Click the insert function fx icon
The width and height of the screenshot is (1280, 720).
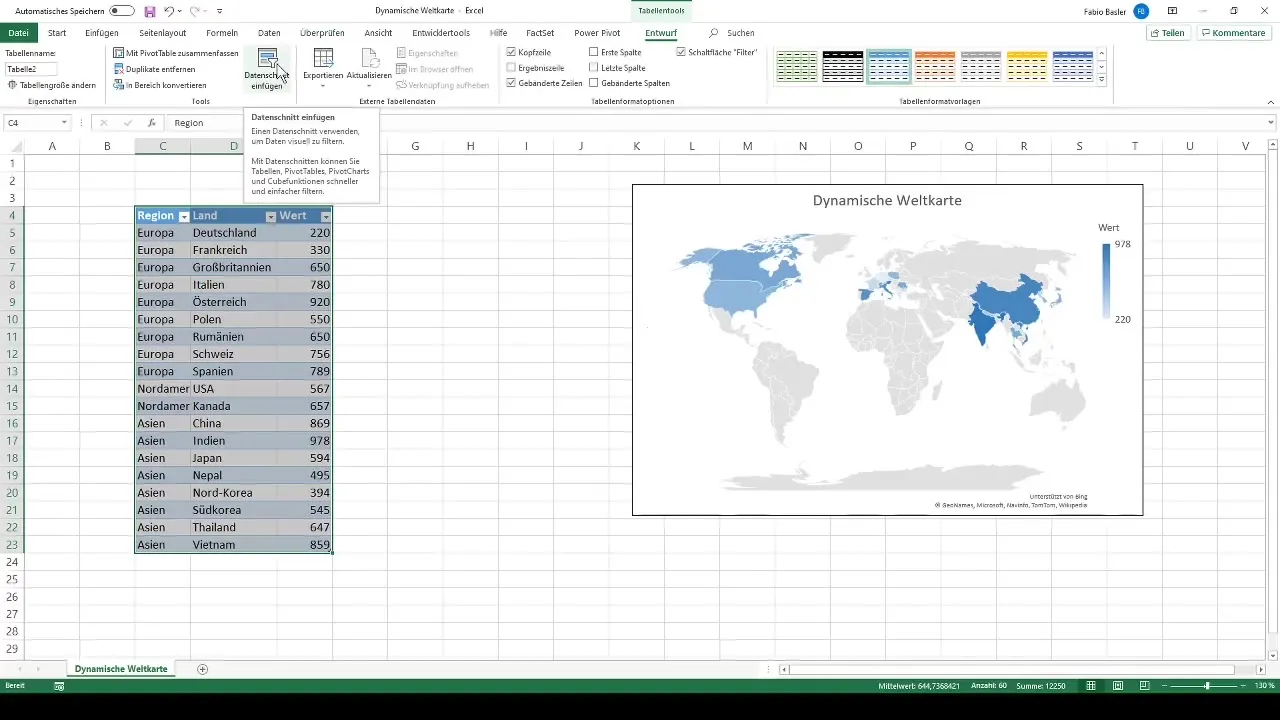151,122
